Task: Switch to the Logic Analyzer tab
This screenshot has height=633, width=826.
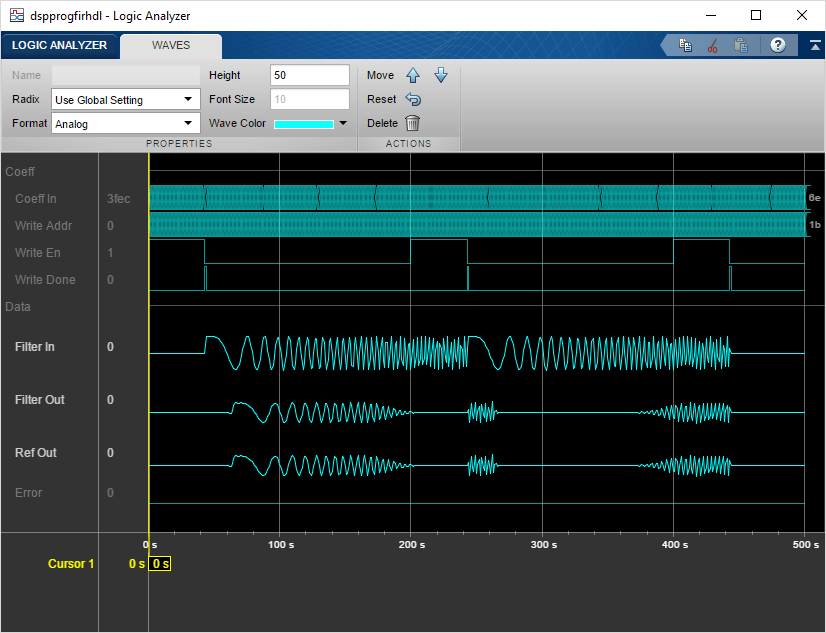Action: pyautogui.click(x=59, y=46)
